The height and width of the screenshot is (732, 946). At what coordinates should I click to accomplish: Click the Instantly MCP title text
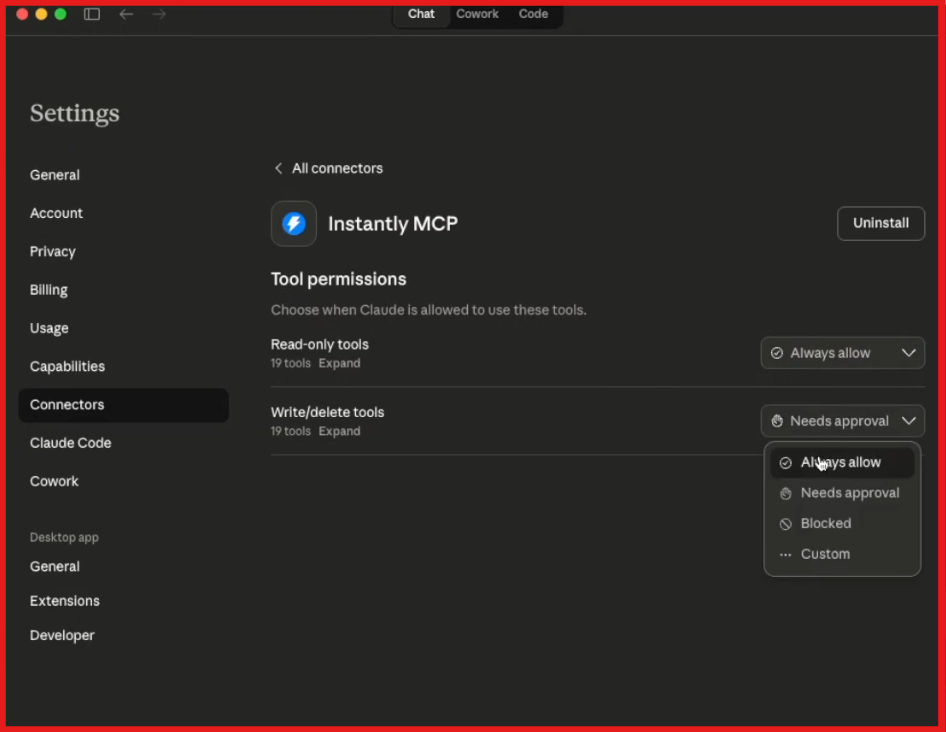click(x=393, y=224)
